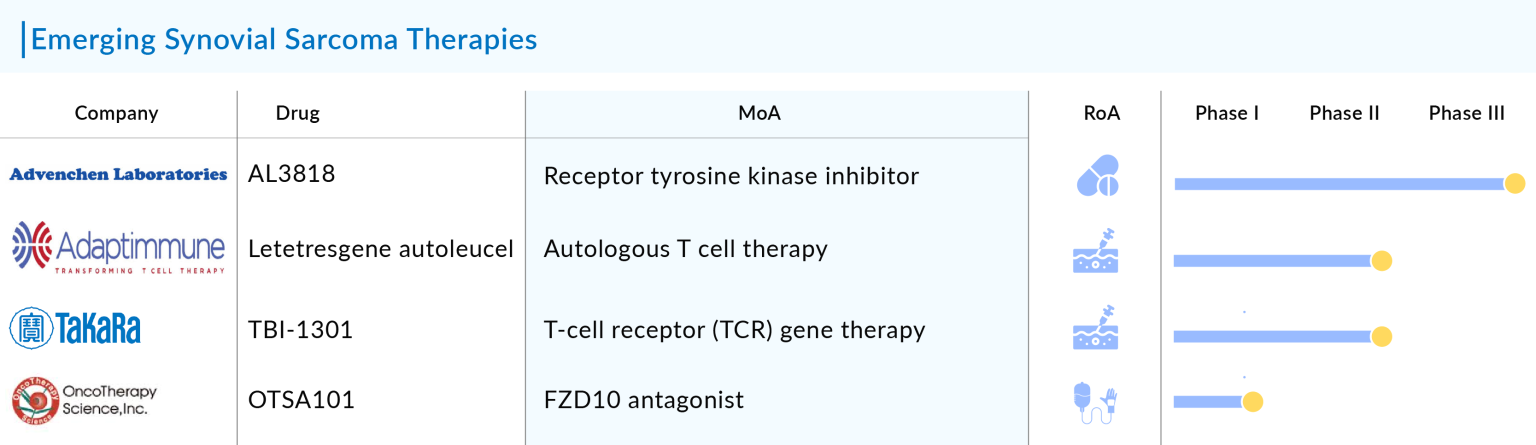Click the yellow Phase I marker for OTSA101
Screen dimensions: 1536x445
(x=1252, y=402)
